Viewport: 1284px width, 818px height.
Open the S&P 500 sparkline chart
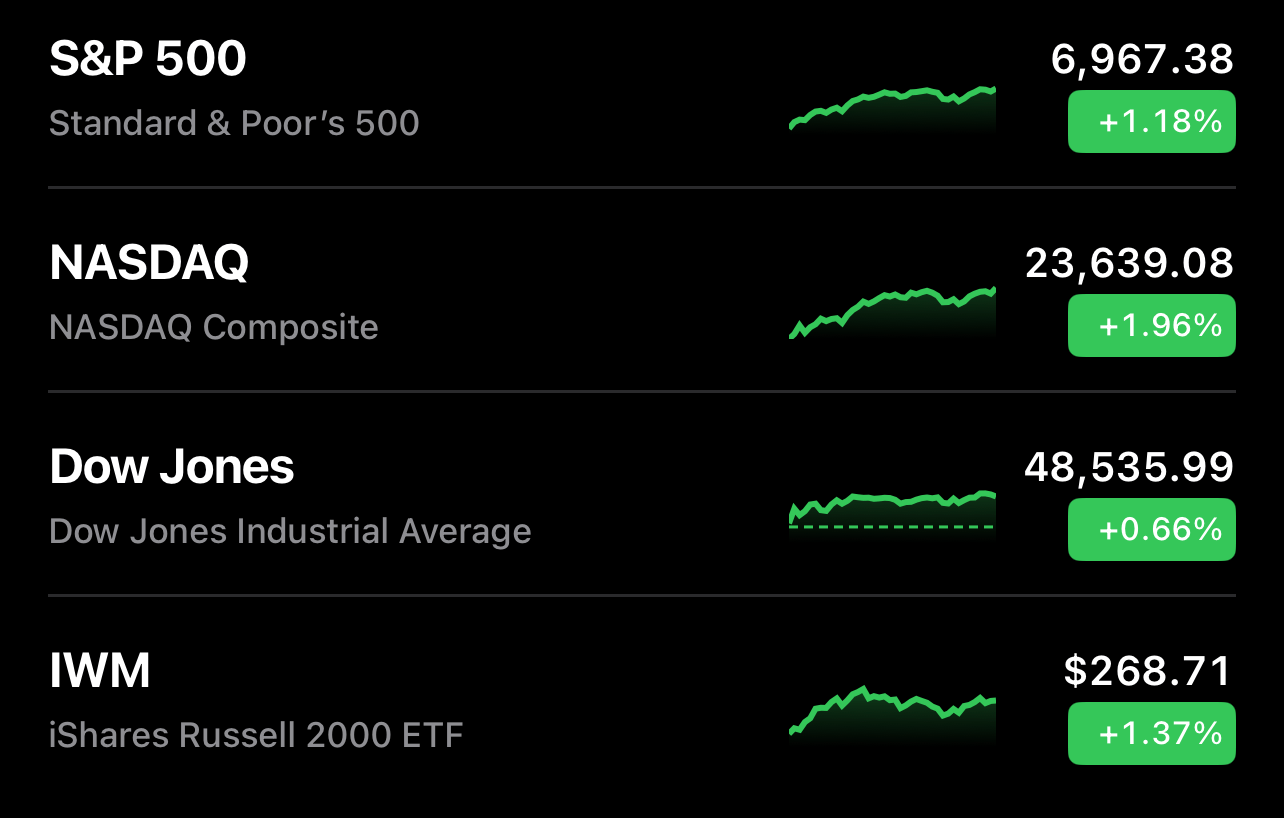pyautogui.click(x=892, y=108)
